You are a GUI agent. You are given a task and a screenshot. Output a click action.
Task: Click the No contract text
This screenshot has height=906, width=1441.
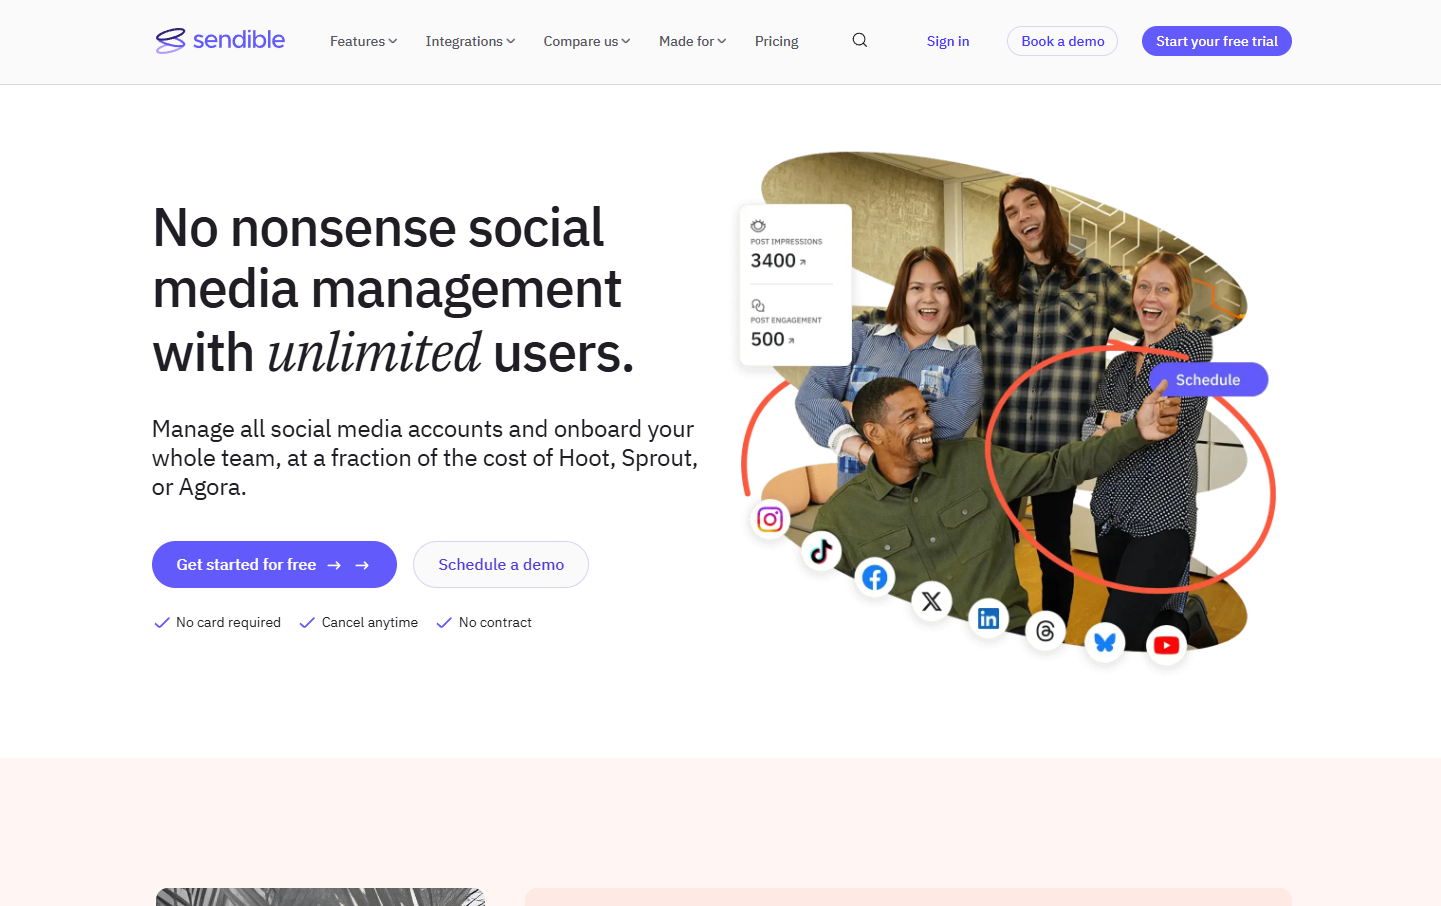pyautogui.click(x=495, y=622)
